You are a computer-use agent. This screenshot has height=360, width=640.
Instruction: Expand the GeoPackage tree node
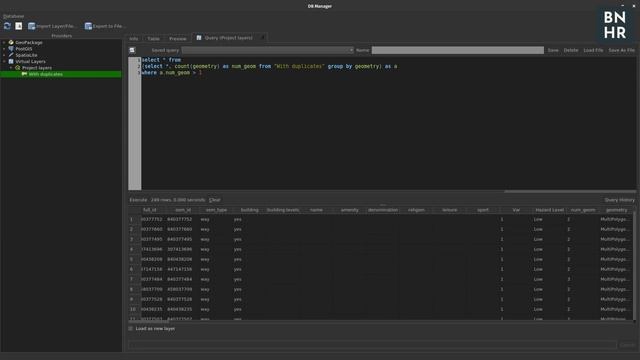tap(4, 42)
